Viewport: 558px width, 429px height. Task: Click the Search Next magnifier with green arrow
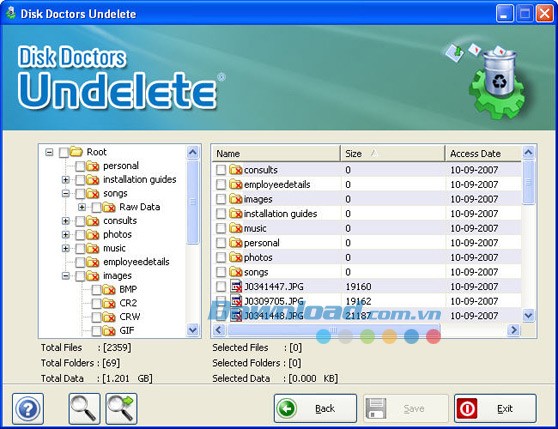click(x=121, y=409)
